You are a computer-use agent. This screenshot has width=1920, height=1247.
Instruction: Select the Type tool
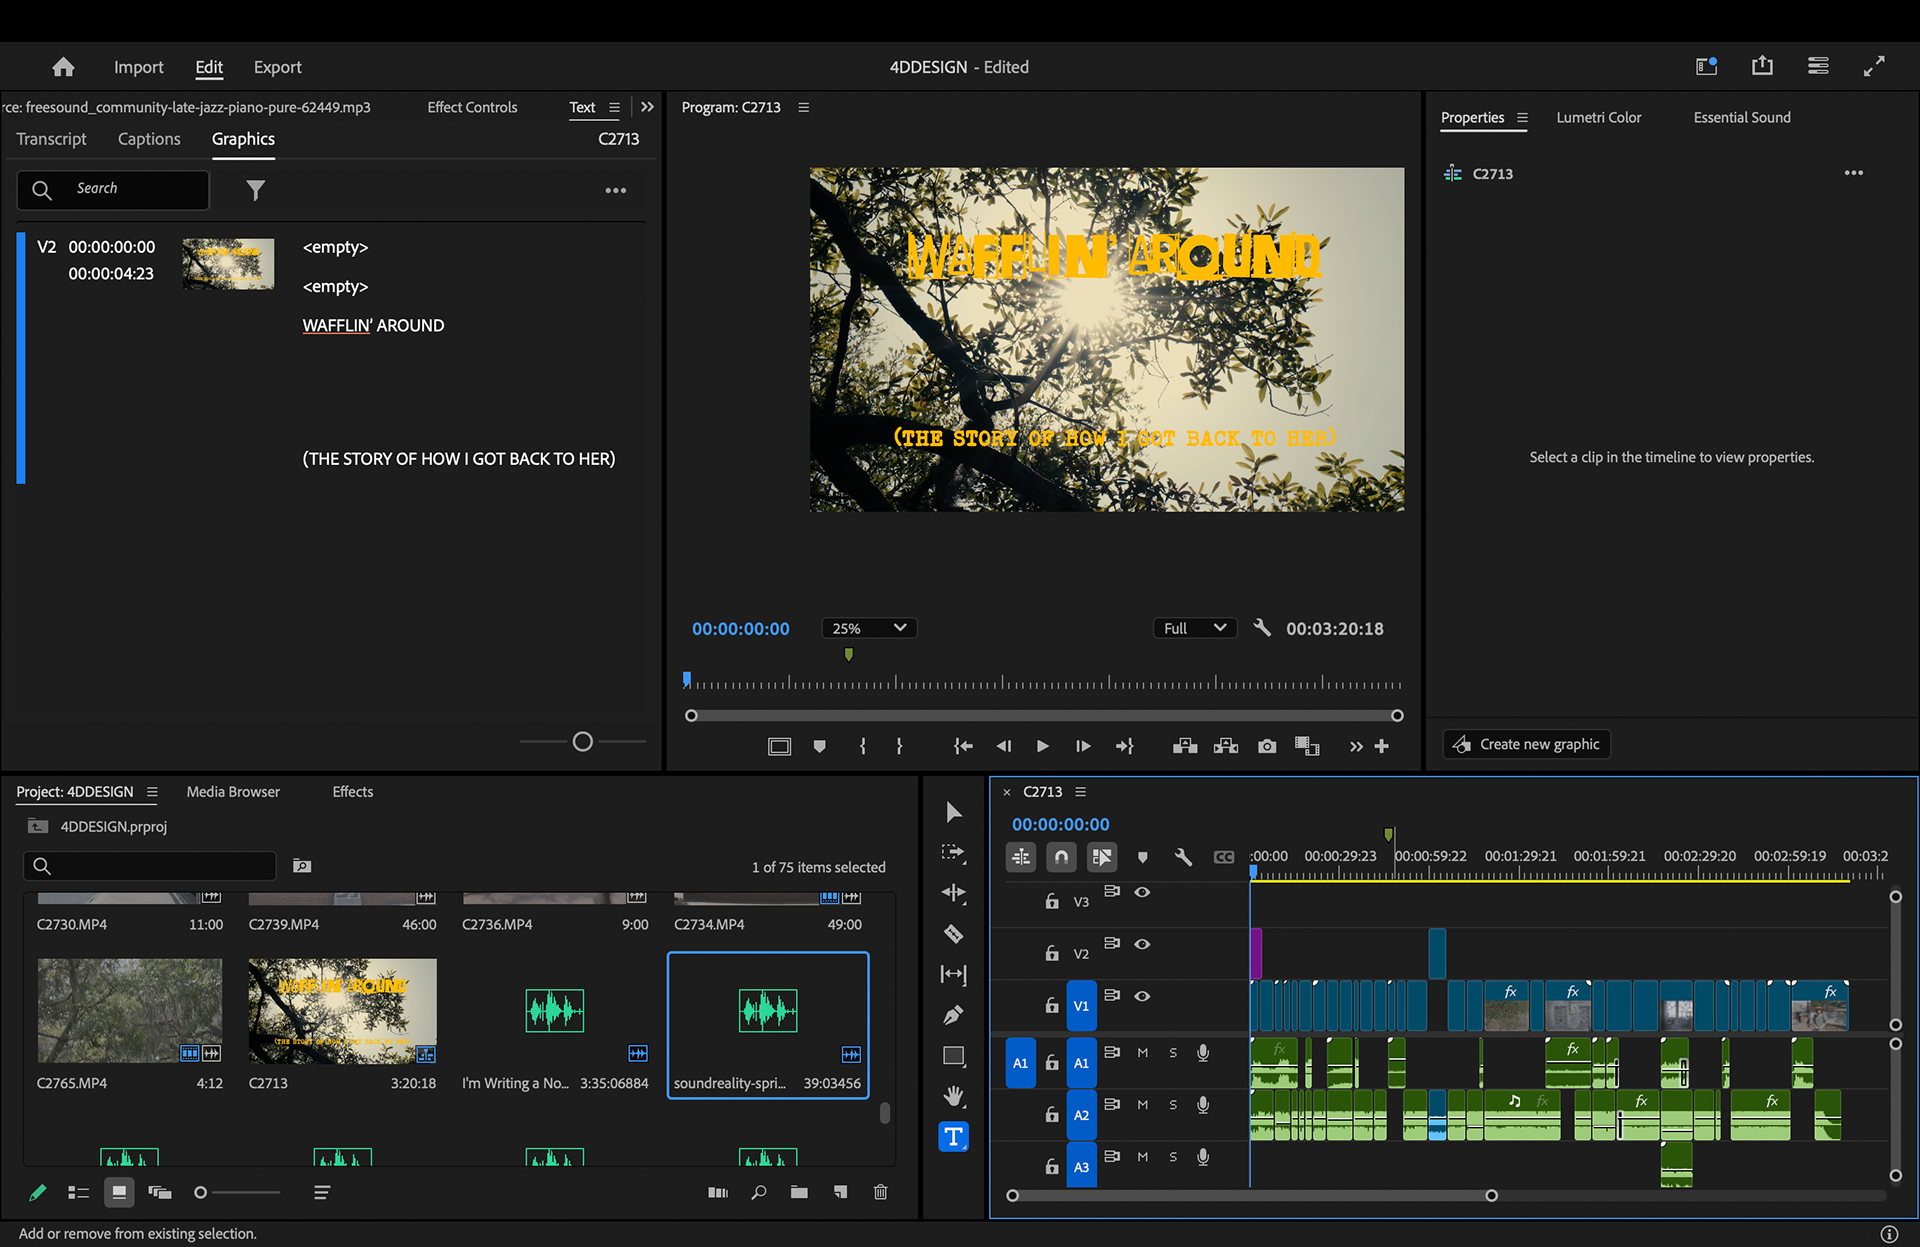pos(953,1137)
